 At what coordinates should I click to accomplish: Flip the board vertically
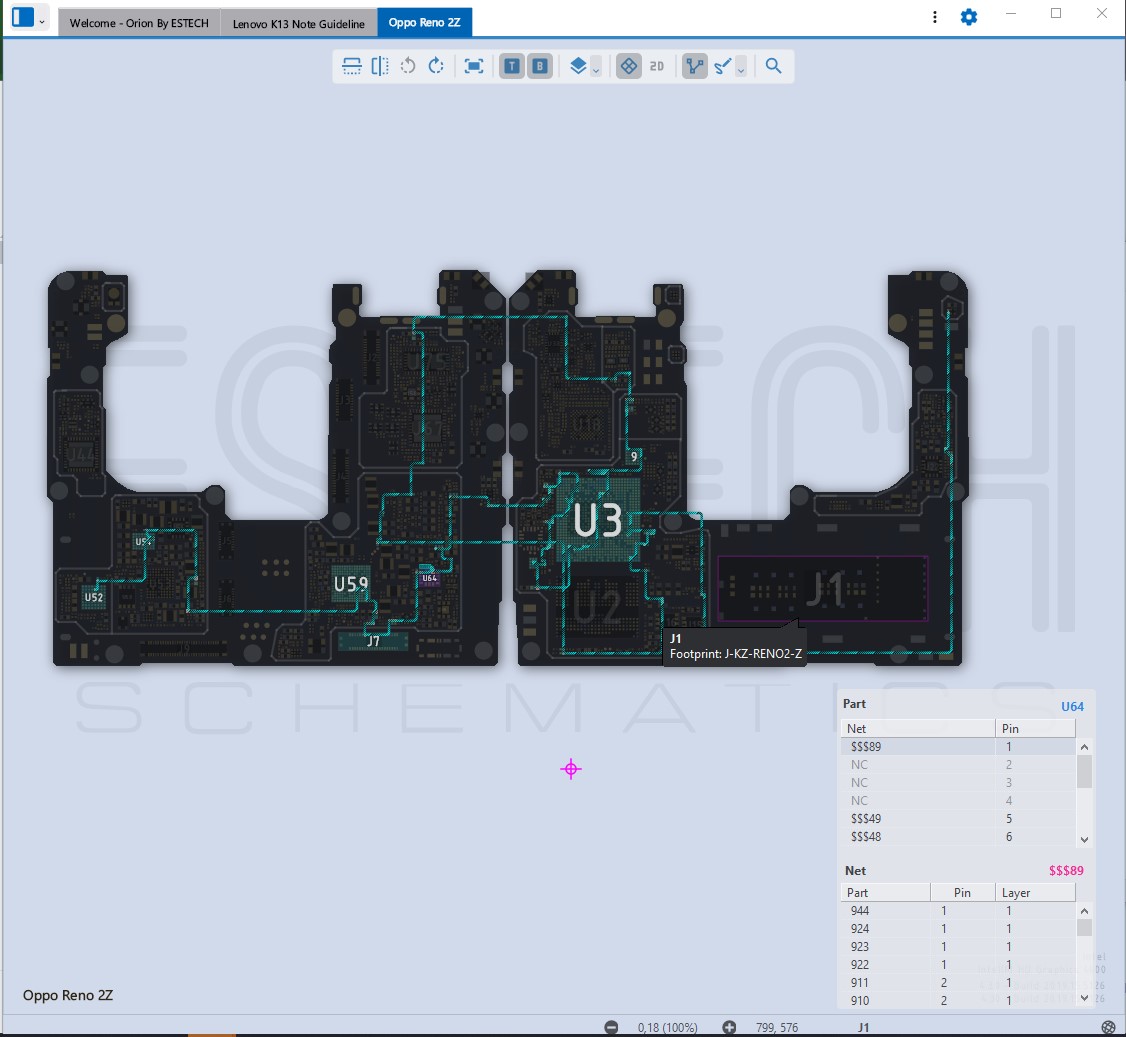(x=352, y=66)
